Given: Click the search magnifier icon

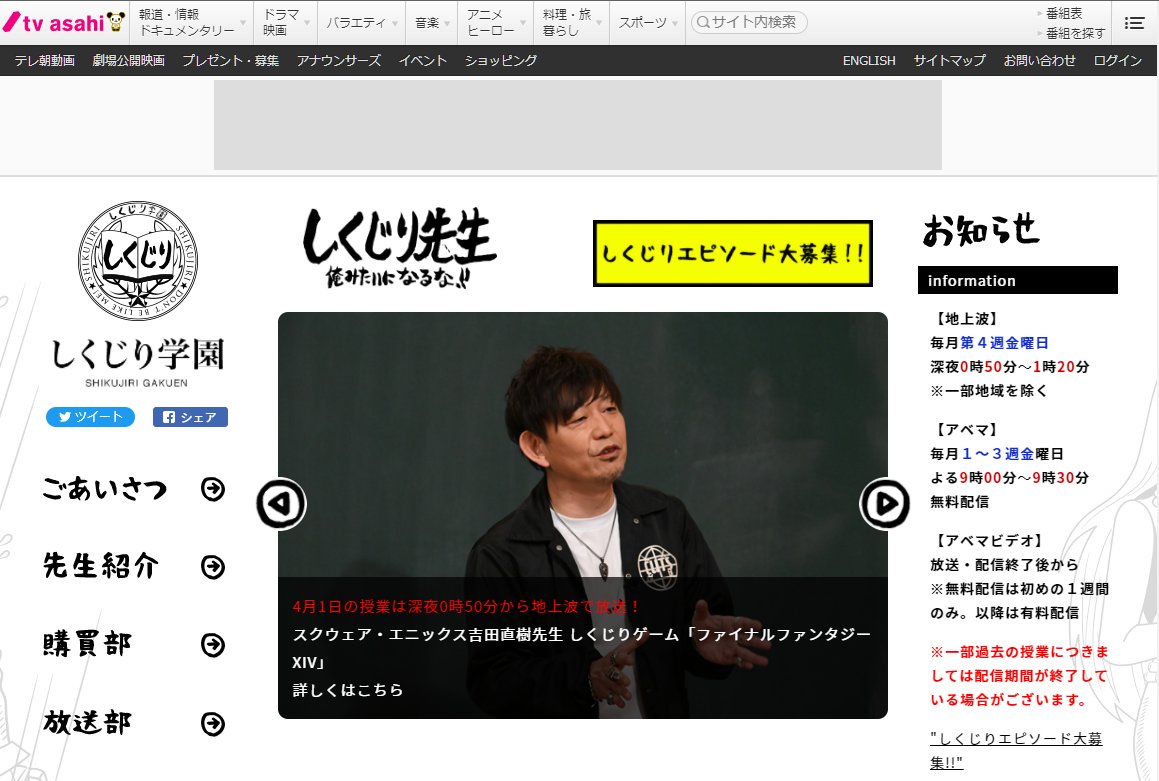Looking at the screenshot, I should point(703,22).
